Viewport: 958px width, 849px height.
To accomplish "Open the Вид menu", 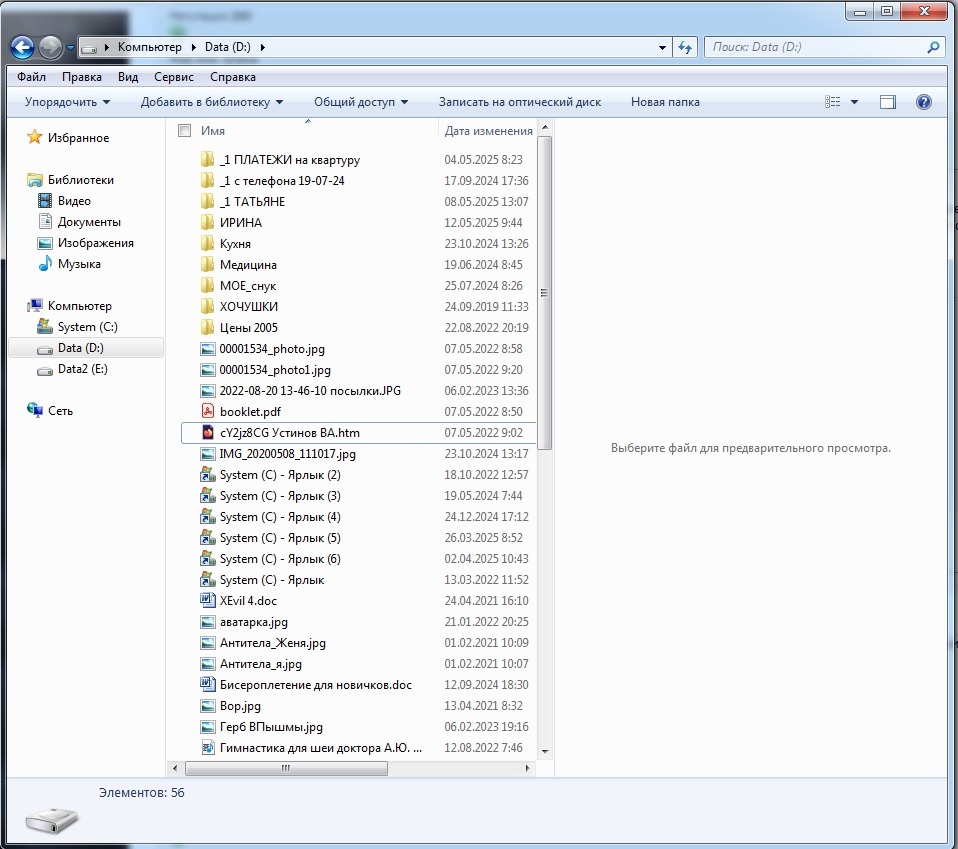I will click(128, 77).
